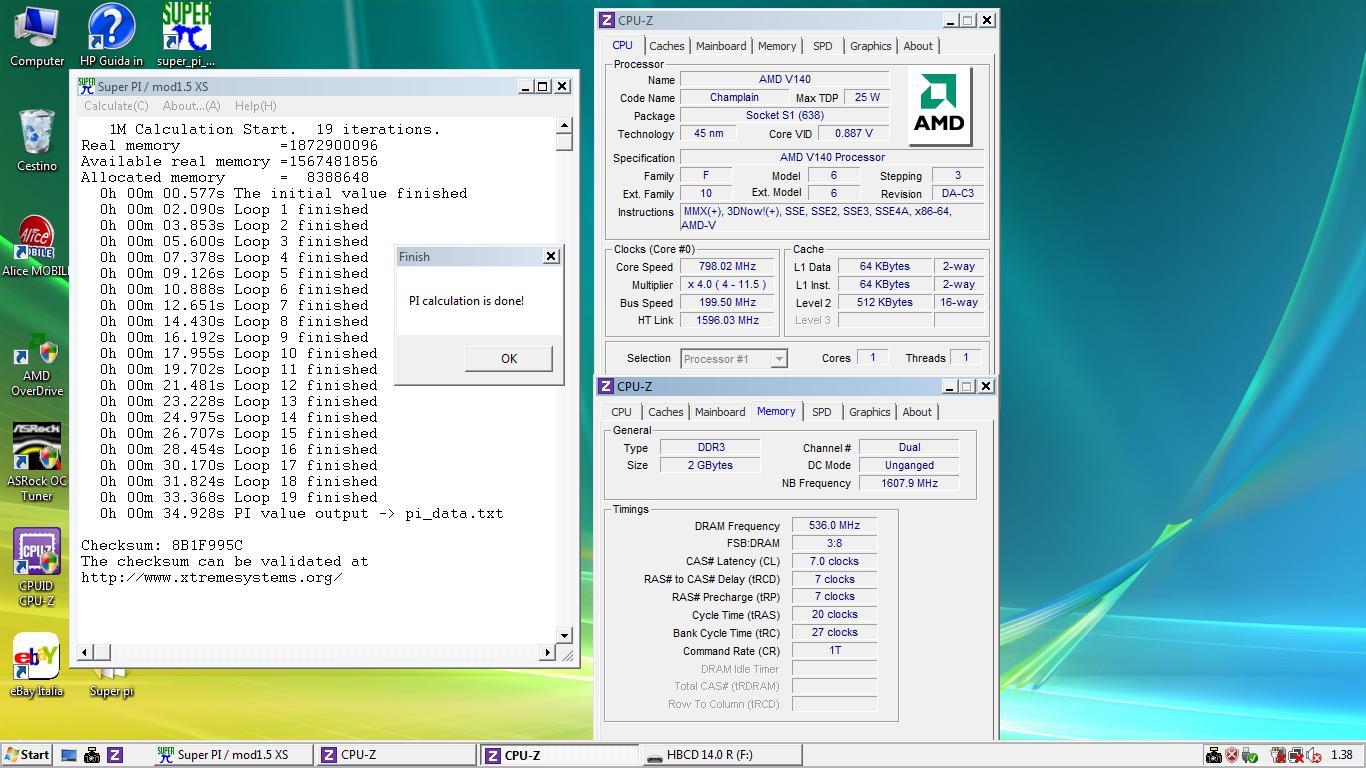This screenshot has height=768, width=1366.
Task: Open security shield tray icon
Action: pyautogui.click(x=1232, y=755)
